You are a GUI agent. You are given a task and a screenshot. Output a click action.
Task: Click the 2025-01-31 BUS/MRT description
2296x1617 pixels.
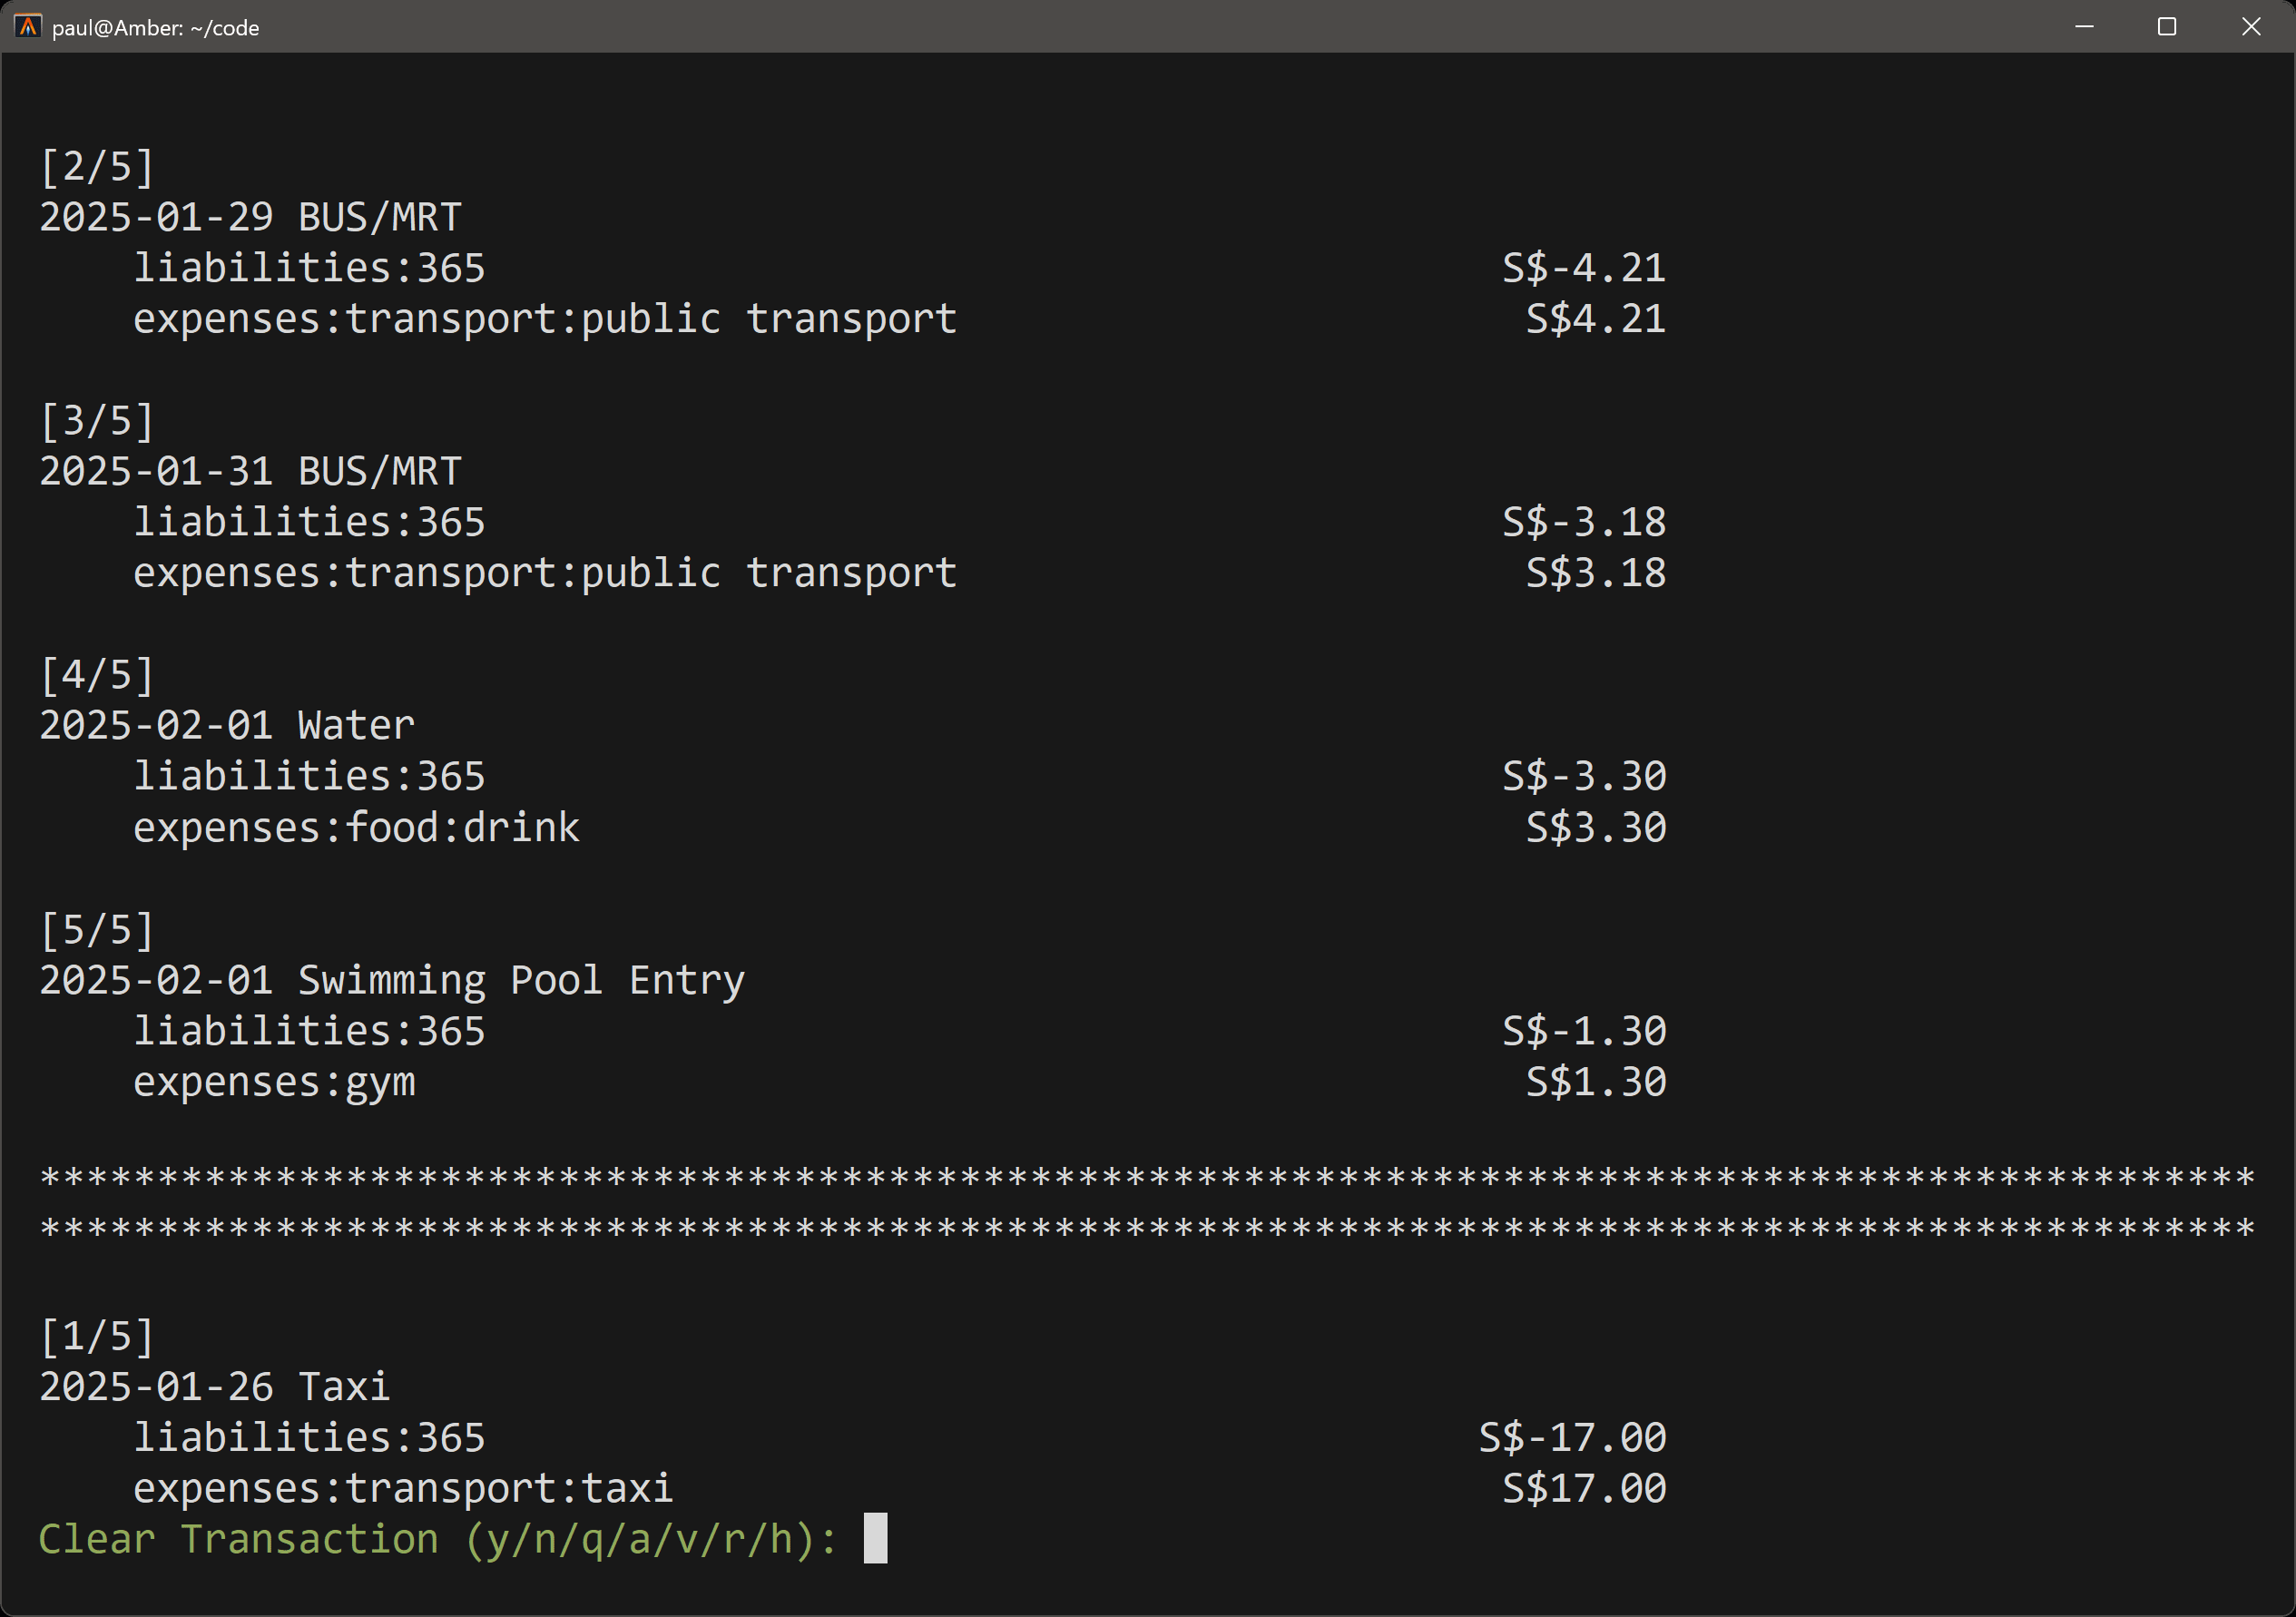[x=249, y=470]
